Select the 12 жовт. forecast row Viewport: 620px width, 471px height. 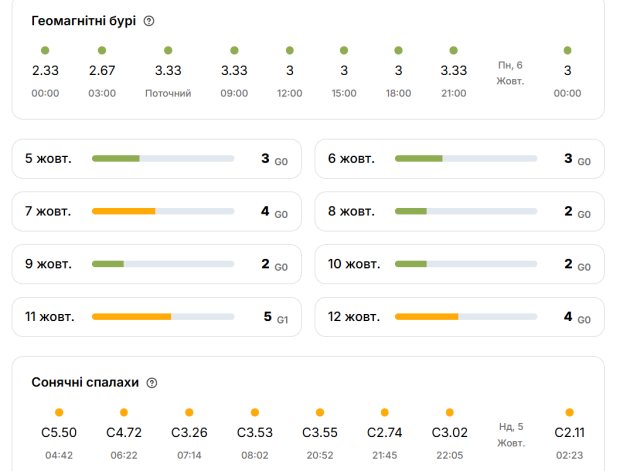click(459, 317)
